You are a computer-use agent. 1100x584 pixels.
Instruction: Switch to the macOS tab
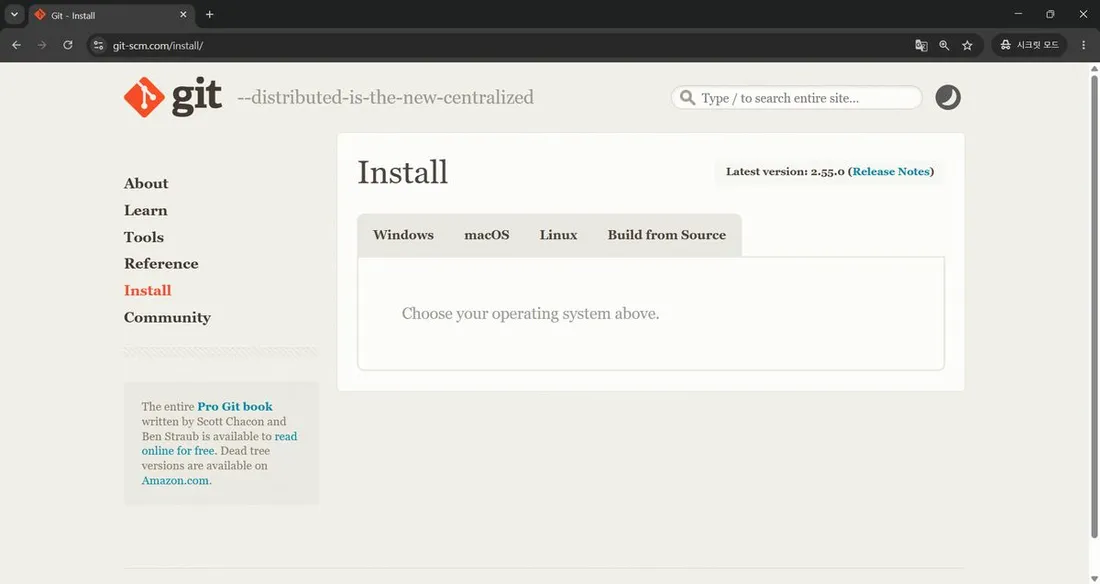coord(487,235)
